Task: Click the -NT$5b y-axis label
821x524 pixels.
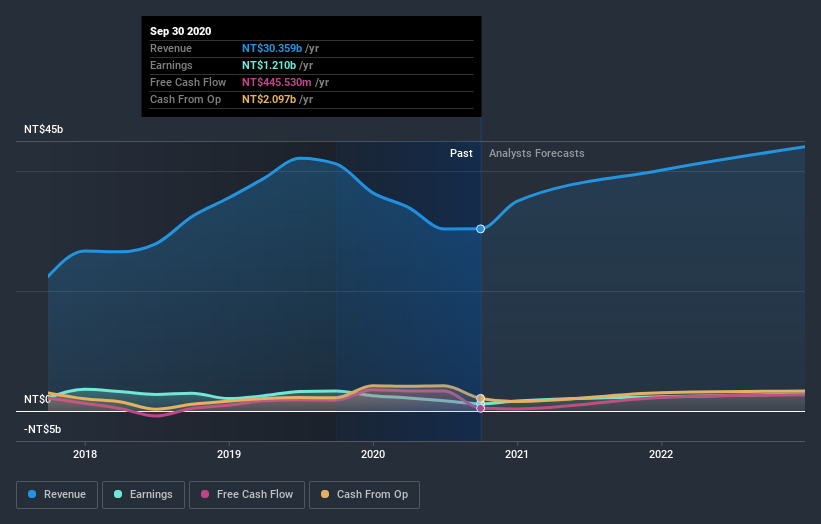Action: tap(42, 429)
